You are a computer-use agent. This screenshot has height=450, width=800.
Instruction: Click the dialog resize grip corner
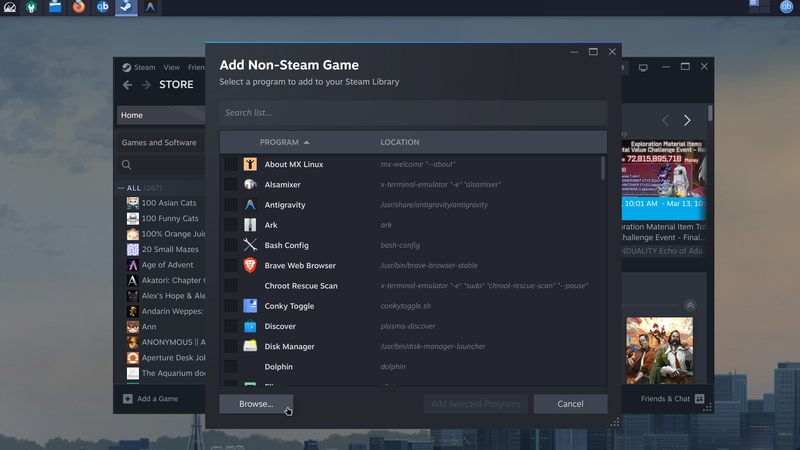tap(615, 422)
